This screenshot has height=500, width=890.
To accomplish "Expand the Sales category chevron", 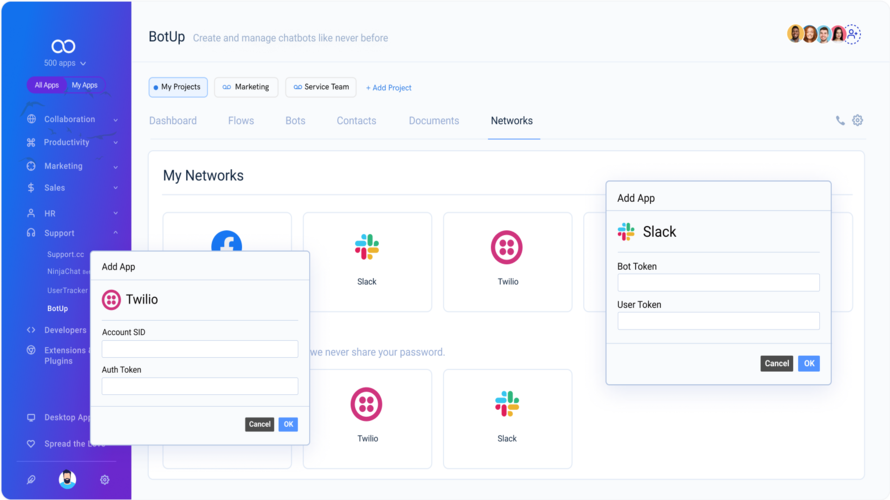I will [x=115, y=188].
